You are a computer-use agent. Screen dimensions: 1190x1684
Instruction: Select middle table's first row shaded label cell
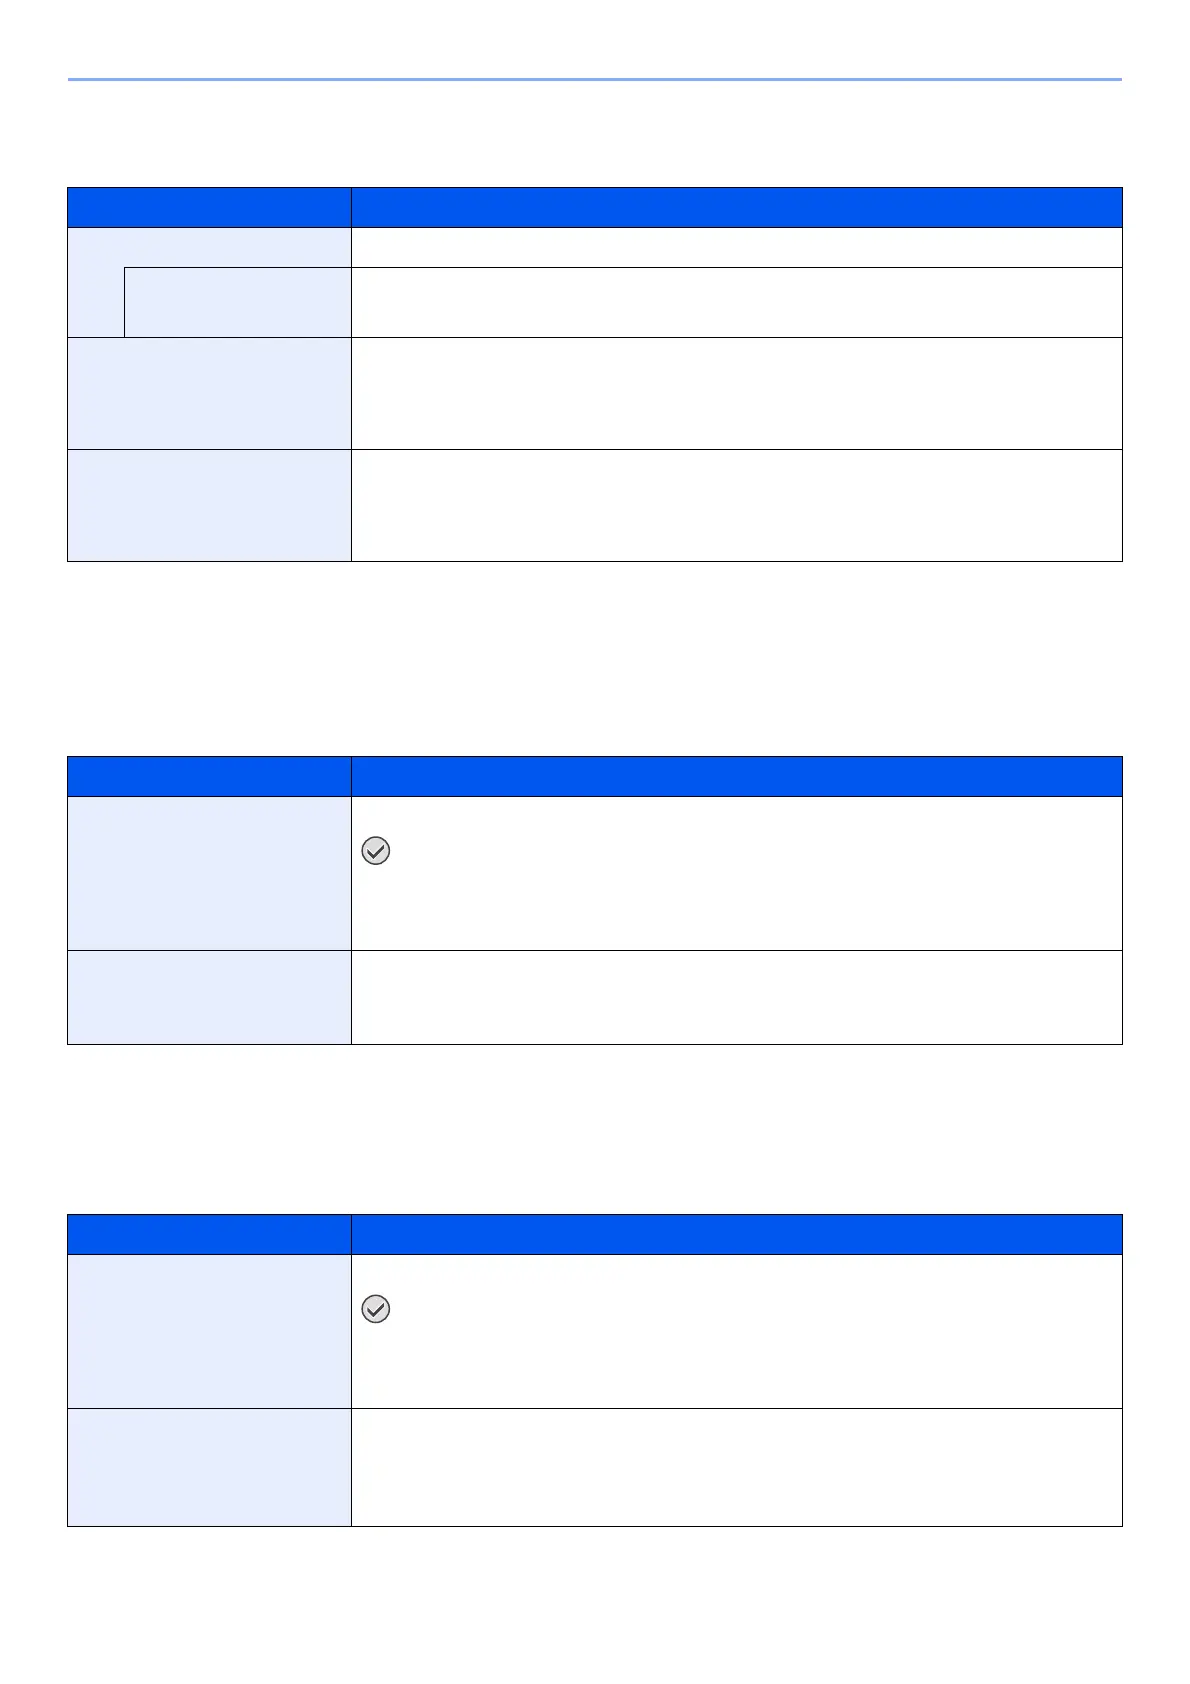pos(209,873)
